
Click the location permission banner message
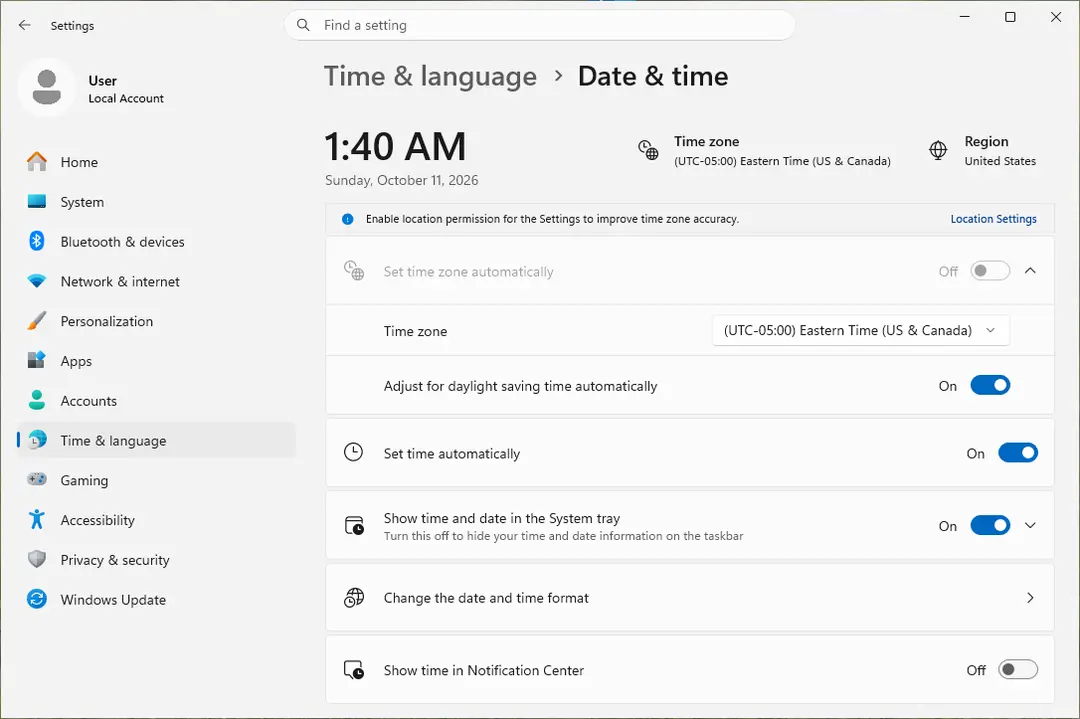coord(552,219)
